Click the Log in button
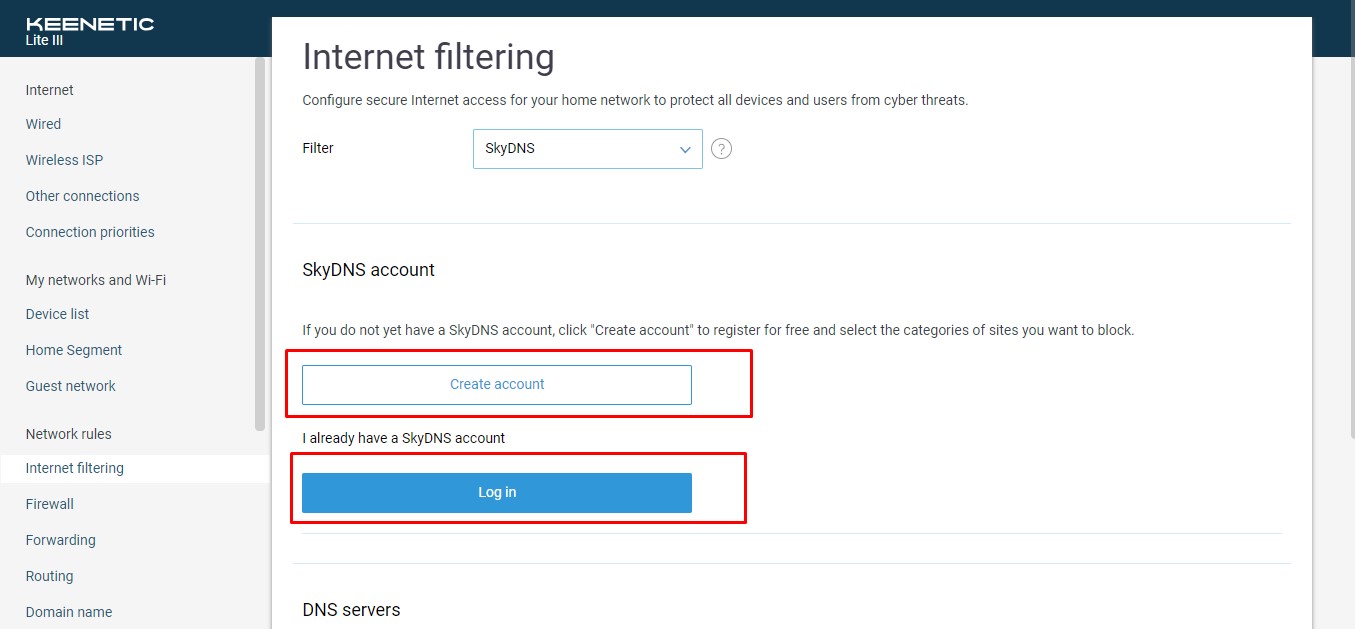This screenshot has width=1355, height=629. tap(497, 493)
